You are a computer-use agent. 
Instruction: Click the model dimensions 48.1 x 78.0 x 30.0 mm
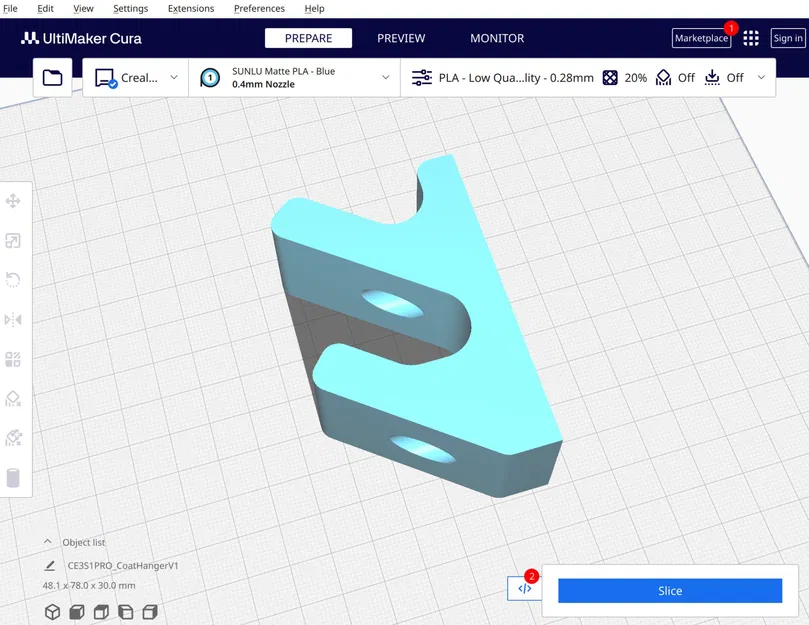(89, 585)
